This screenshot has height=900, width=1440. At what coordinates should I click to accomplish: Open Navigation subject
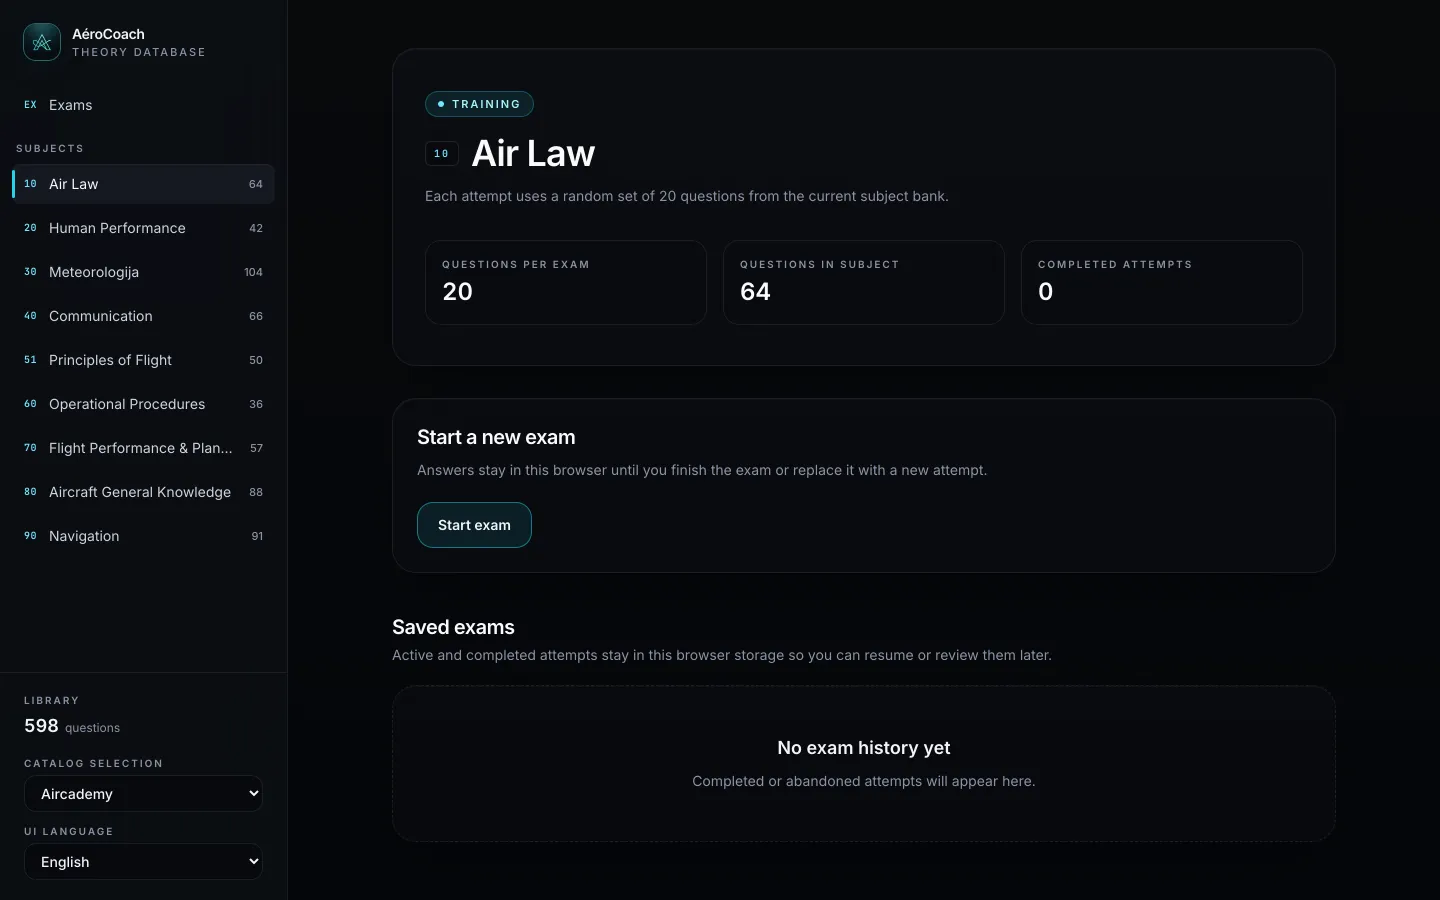tap(143, 536)
